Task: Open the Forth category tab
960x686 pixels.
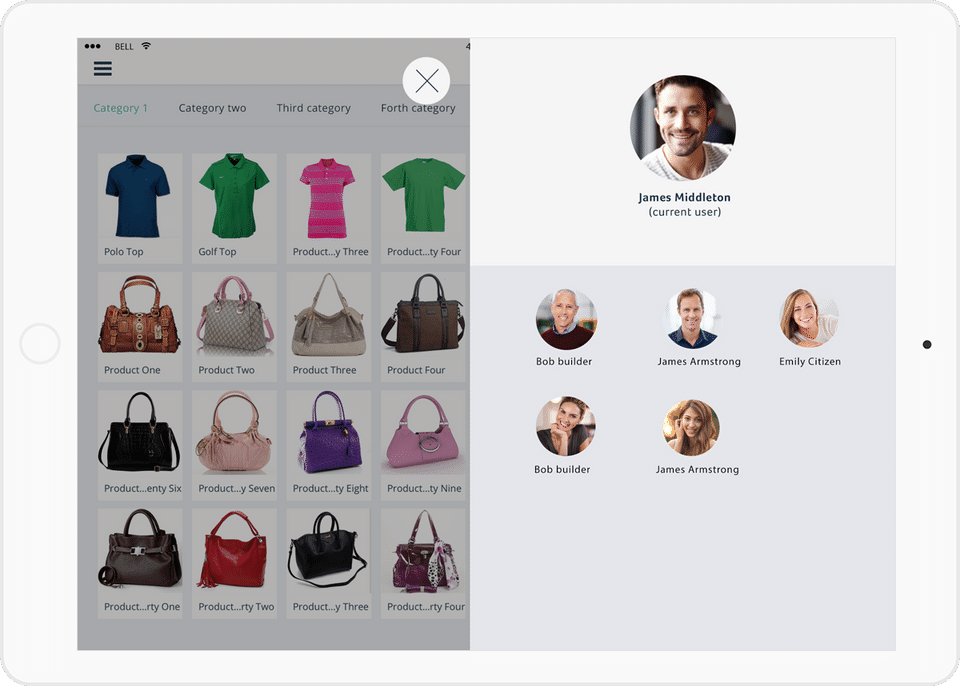Action: tap(418, 108)
